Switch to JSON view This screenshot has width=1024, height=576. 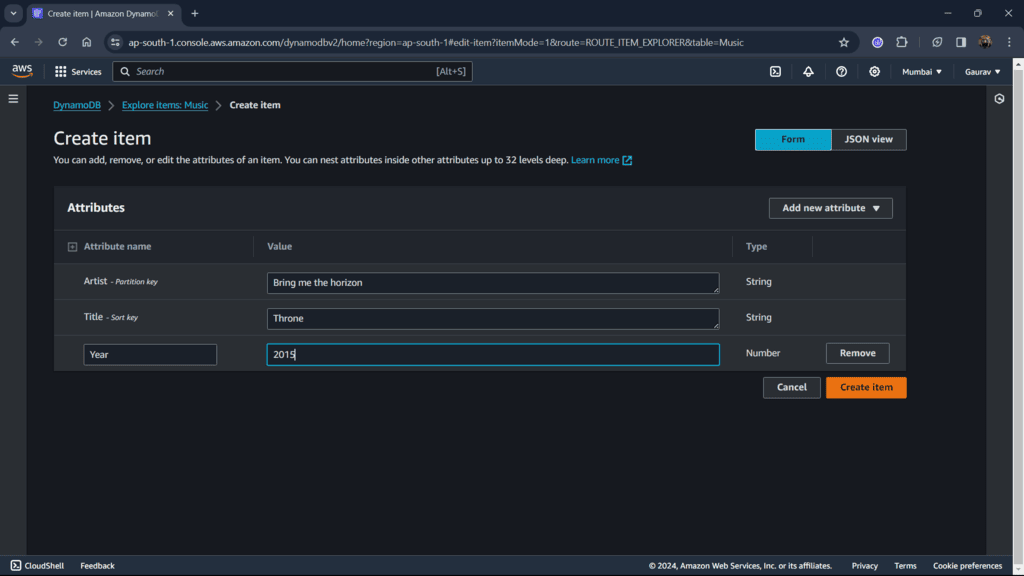click(869, 139)
